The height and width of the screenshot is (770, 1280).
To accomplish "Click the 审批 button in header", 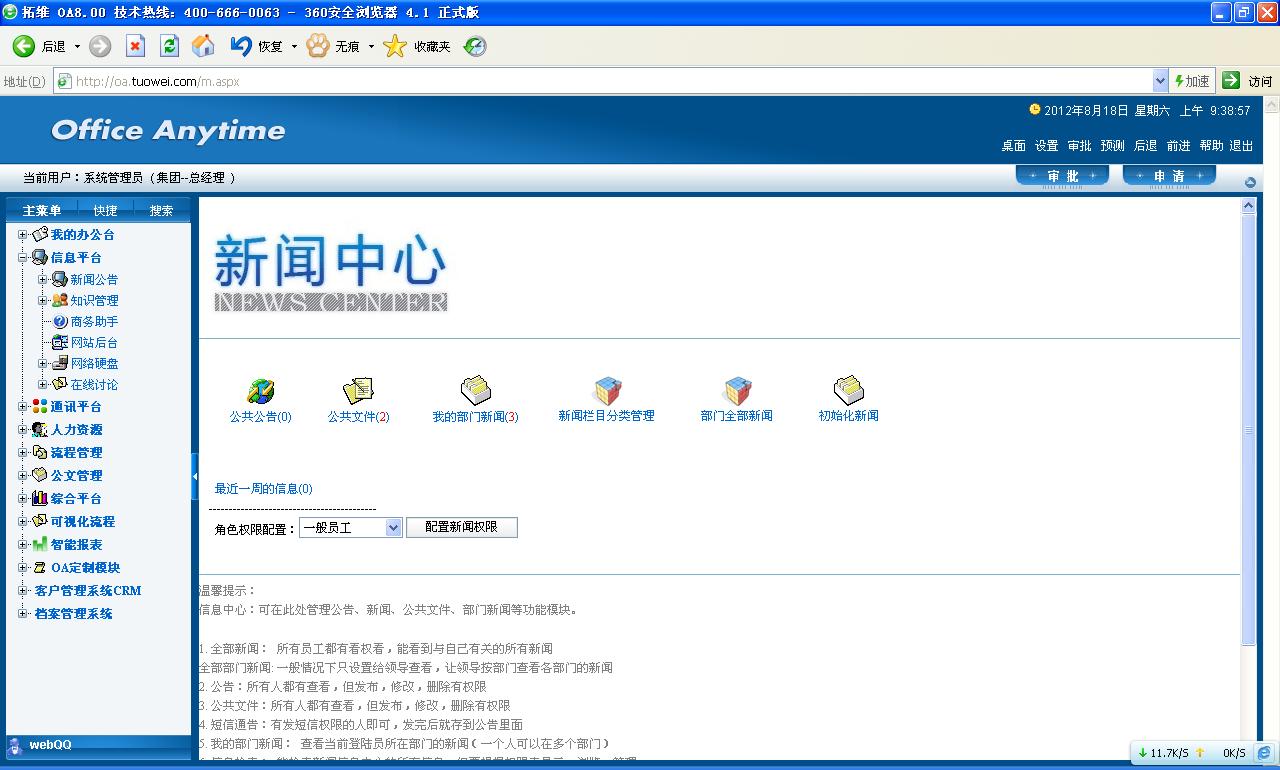I will (1062, 176).
